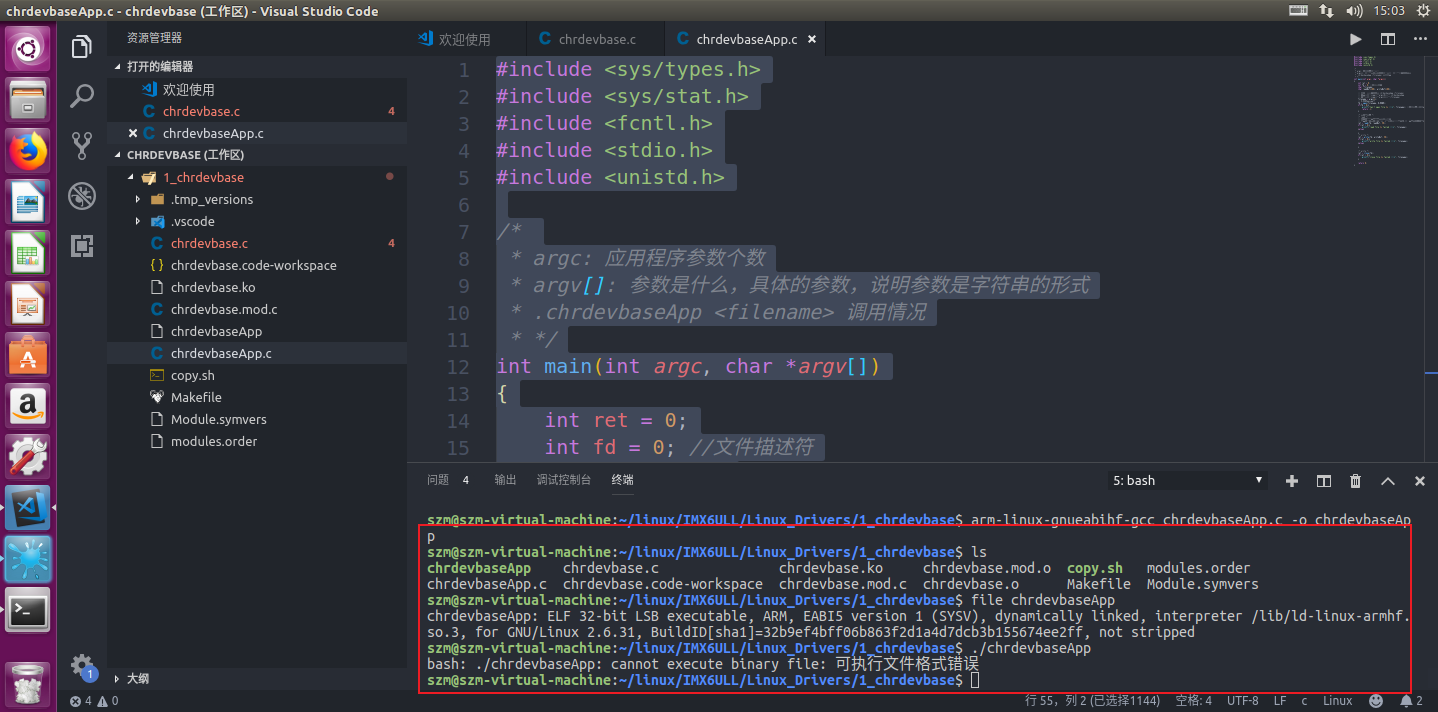Open the Files manager from the dock
Viewport: 1438px width, 712px height.
tap(28, 100)
